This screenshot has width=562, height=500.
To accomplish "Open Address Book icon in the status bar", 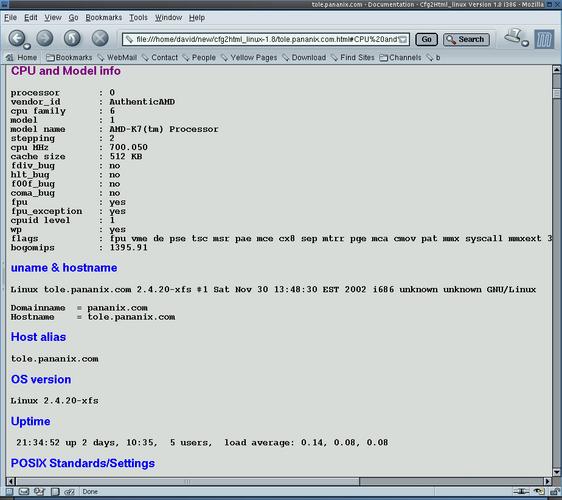I will pyautogui.click(x=55, y=491).
